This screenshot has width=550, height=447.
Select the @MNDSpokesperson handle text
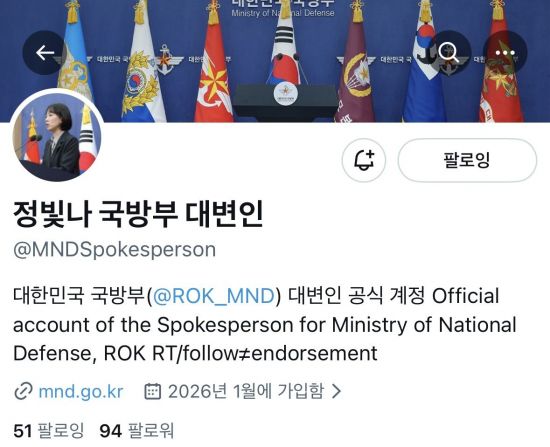tap(114, 250)
